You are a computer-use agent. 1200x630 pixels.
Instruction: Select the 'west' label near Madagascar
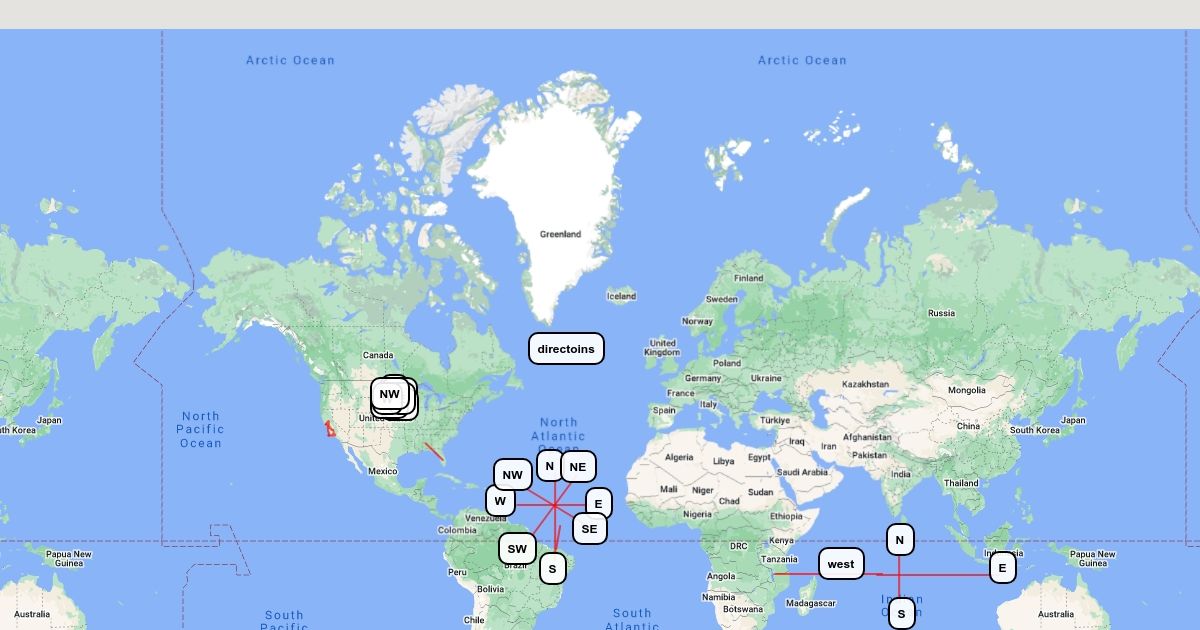tap(841, 564)
